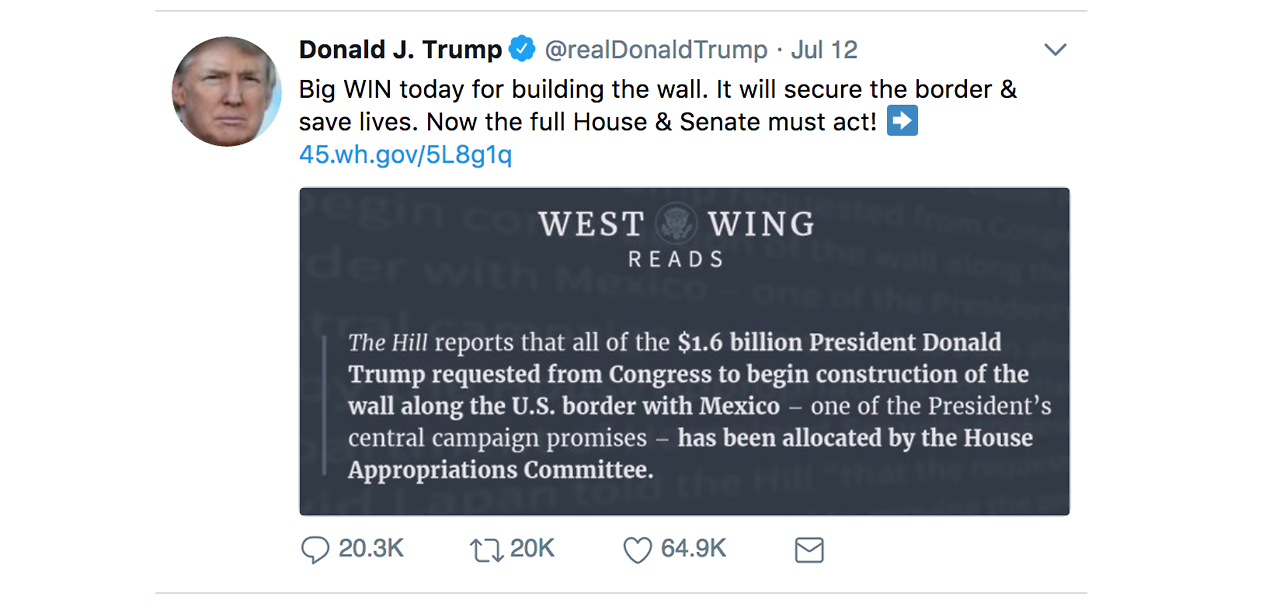Click the 20K retweets count
Viewport: 1280px width, 607px height.
click(532, 549)
